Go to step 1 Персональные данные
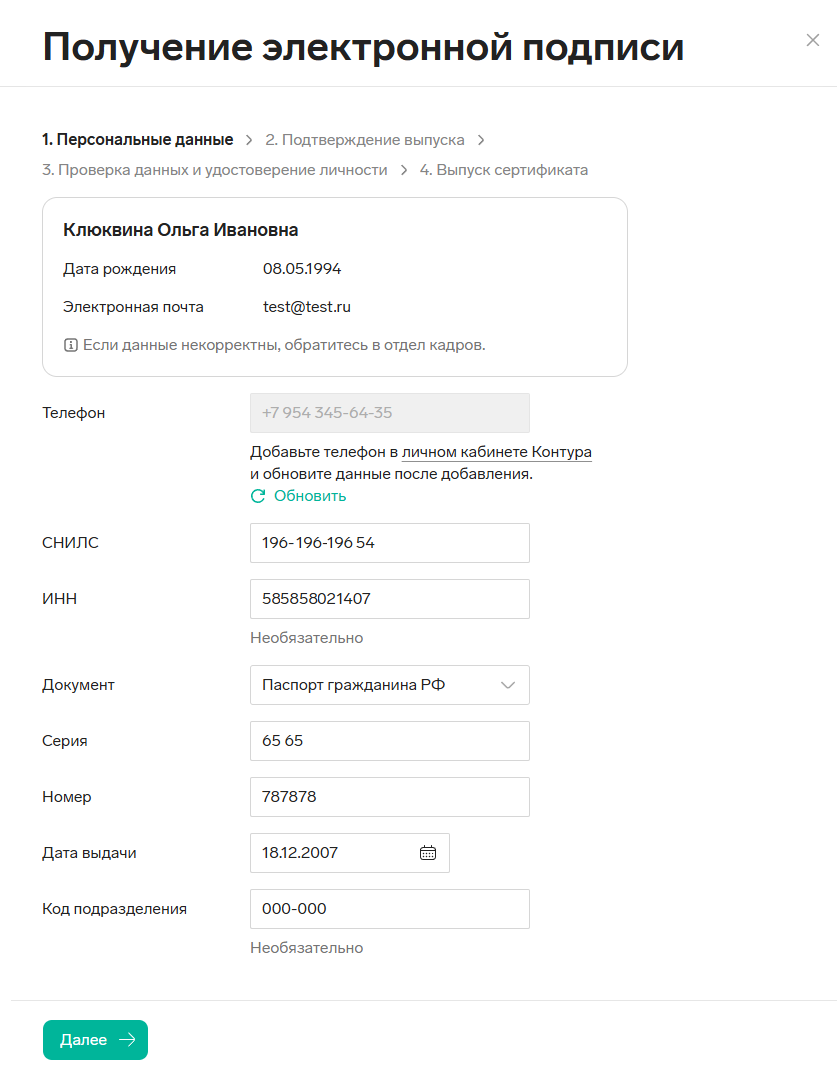The height and width of the screenshot is (1078, 837). [137, 140]
